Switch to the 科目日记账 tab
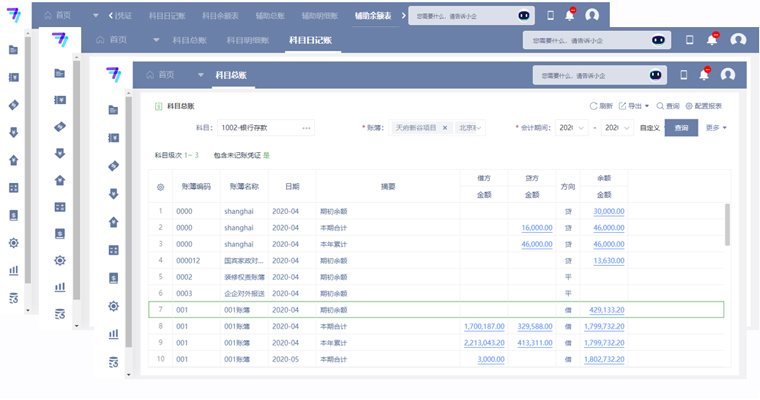 [x=309, y=41]
